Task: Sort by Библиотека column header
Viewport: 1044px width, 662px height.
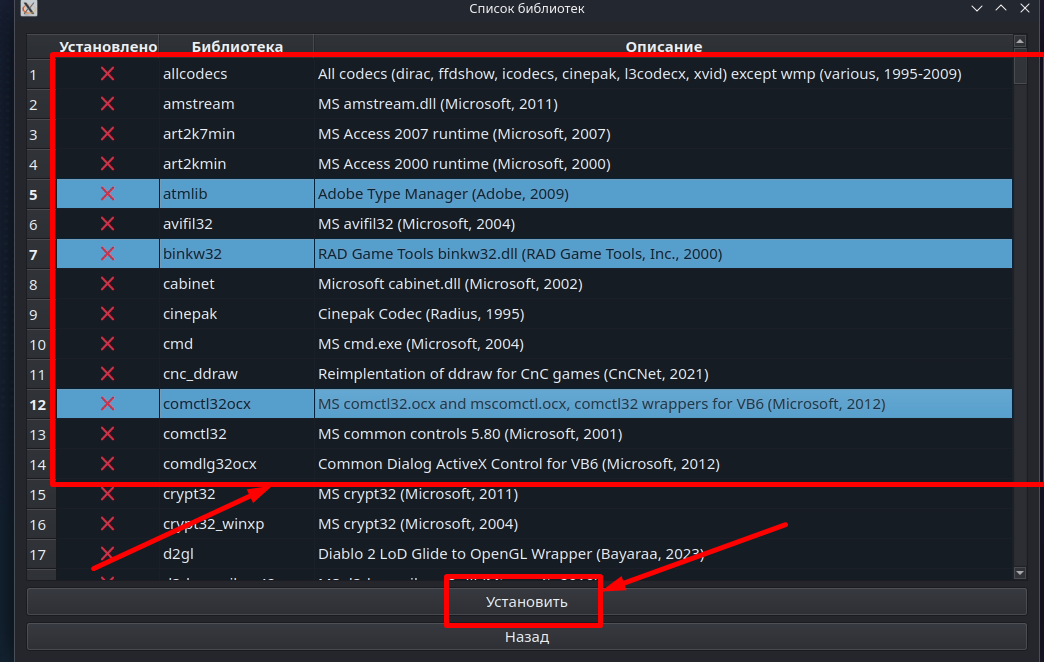Action: coord(237,47)
